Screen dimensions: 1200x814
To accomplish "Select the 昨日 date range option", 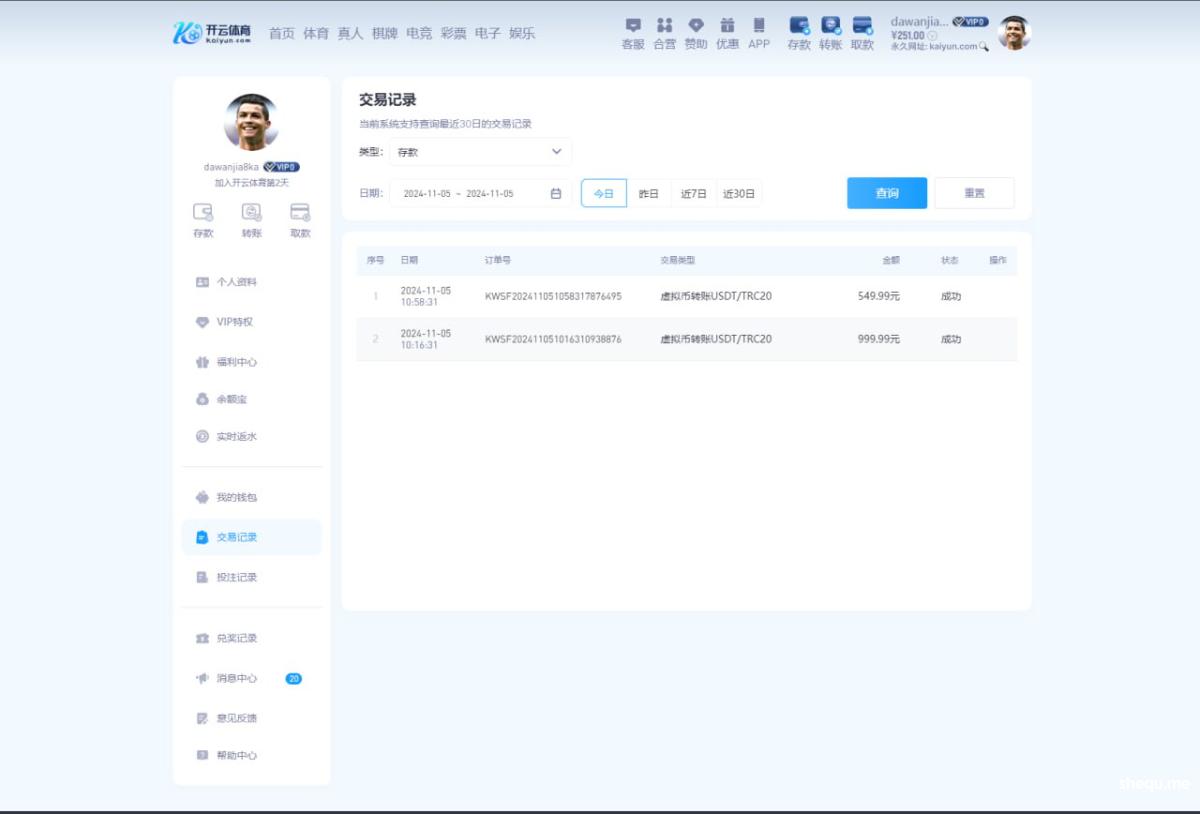I will pos(649,193).
